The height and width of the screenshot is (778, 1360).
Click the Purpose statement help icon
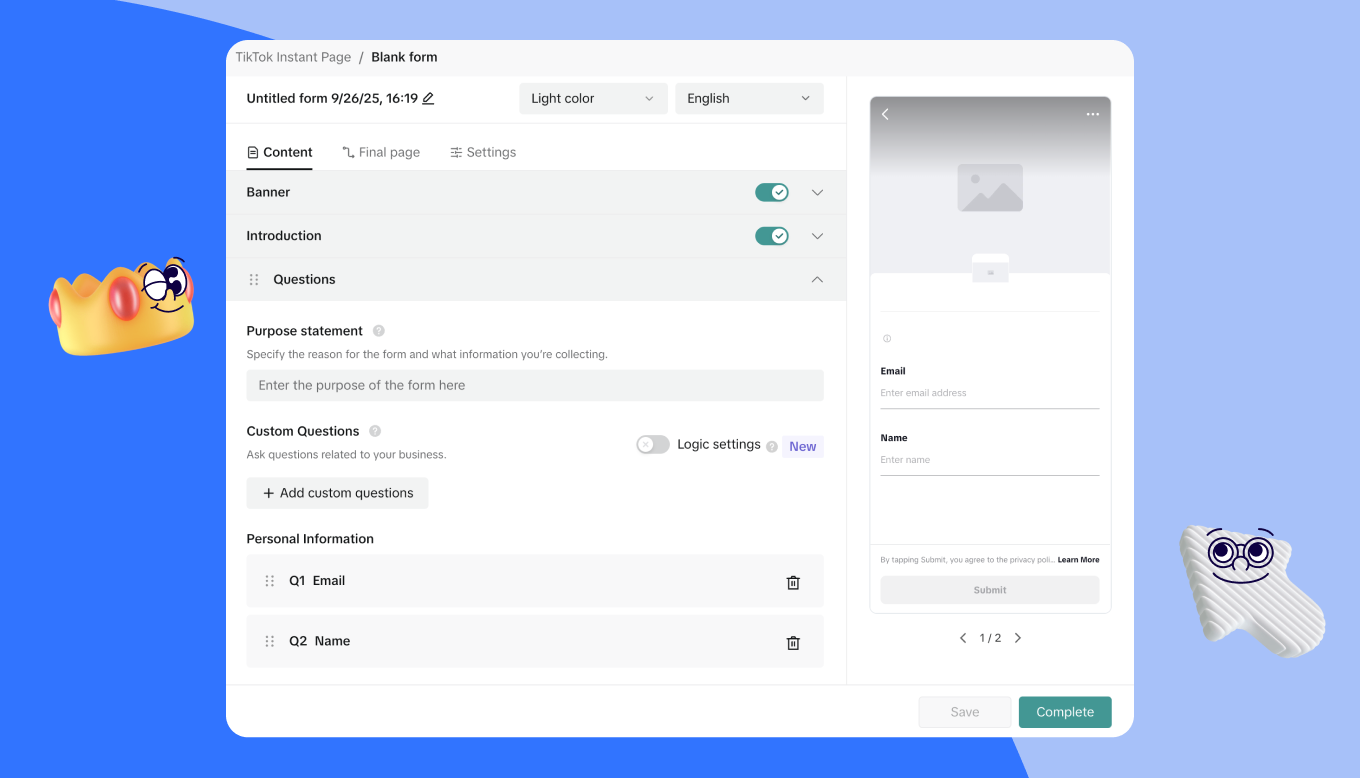coord(378,331)
